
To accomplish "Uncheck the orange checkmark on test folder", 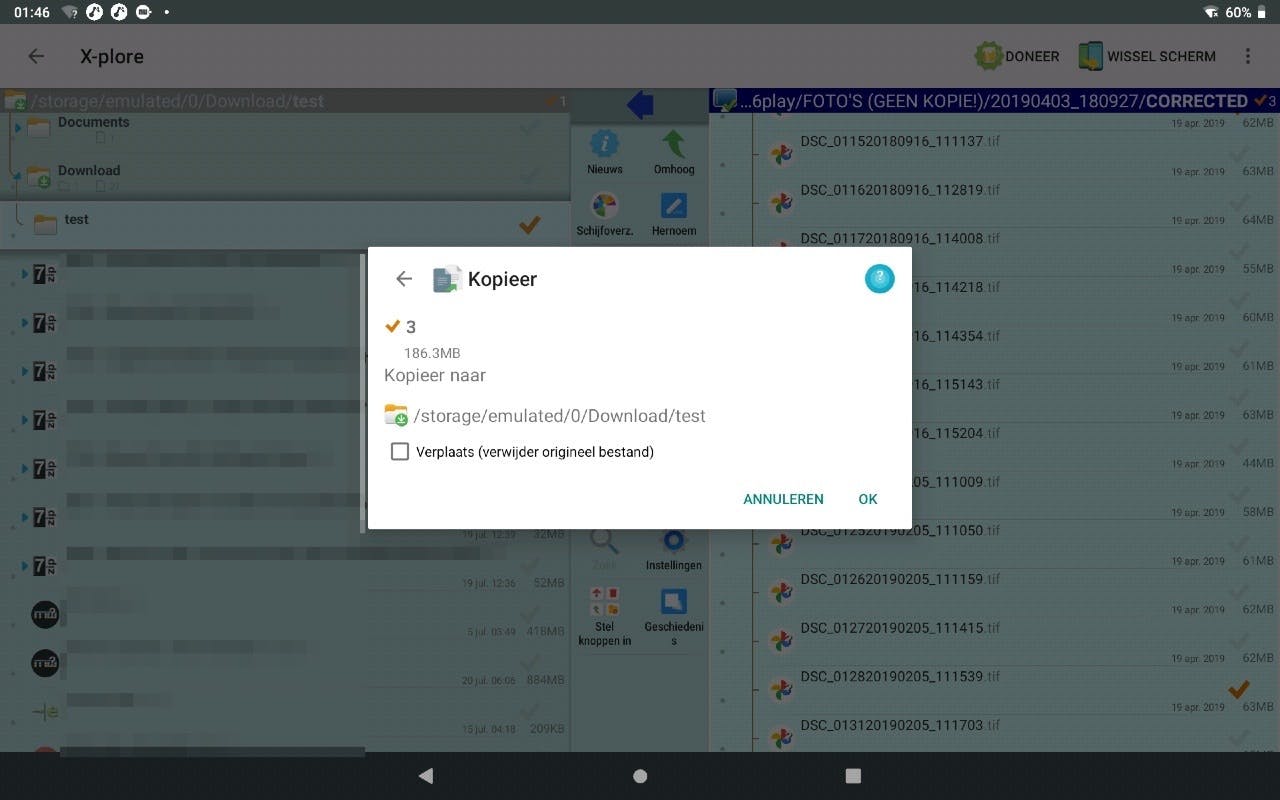I will (530, 225).
